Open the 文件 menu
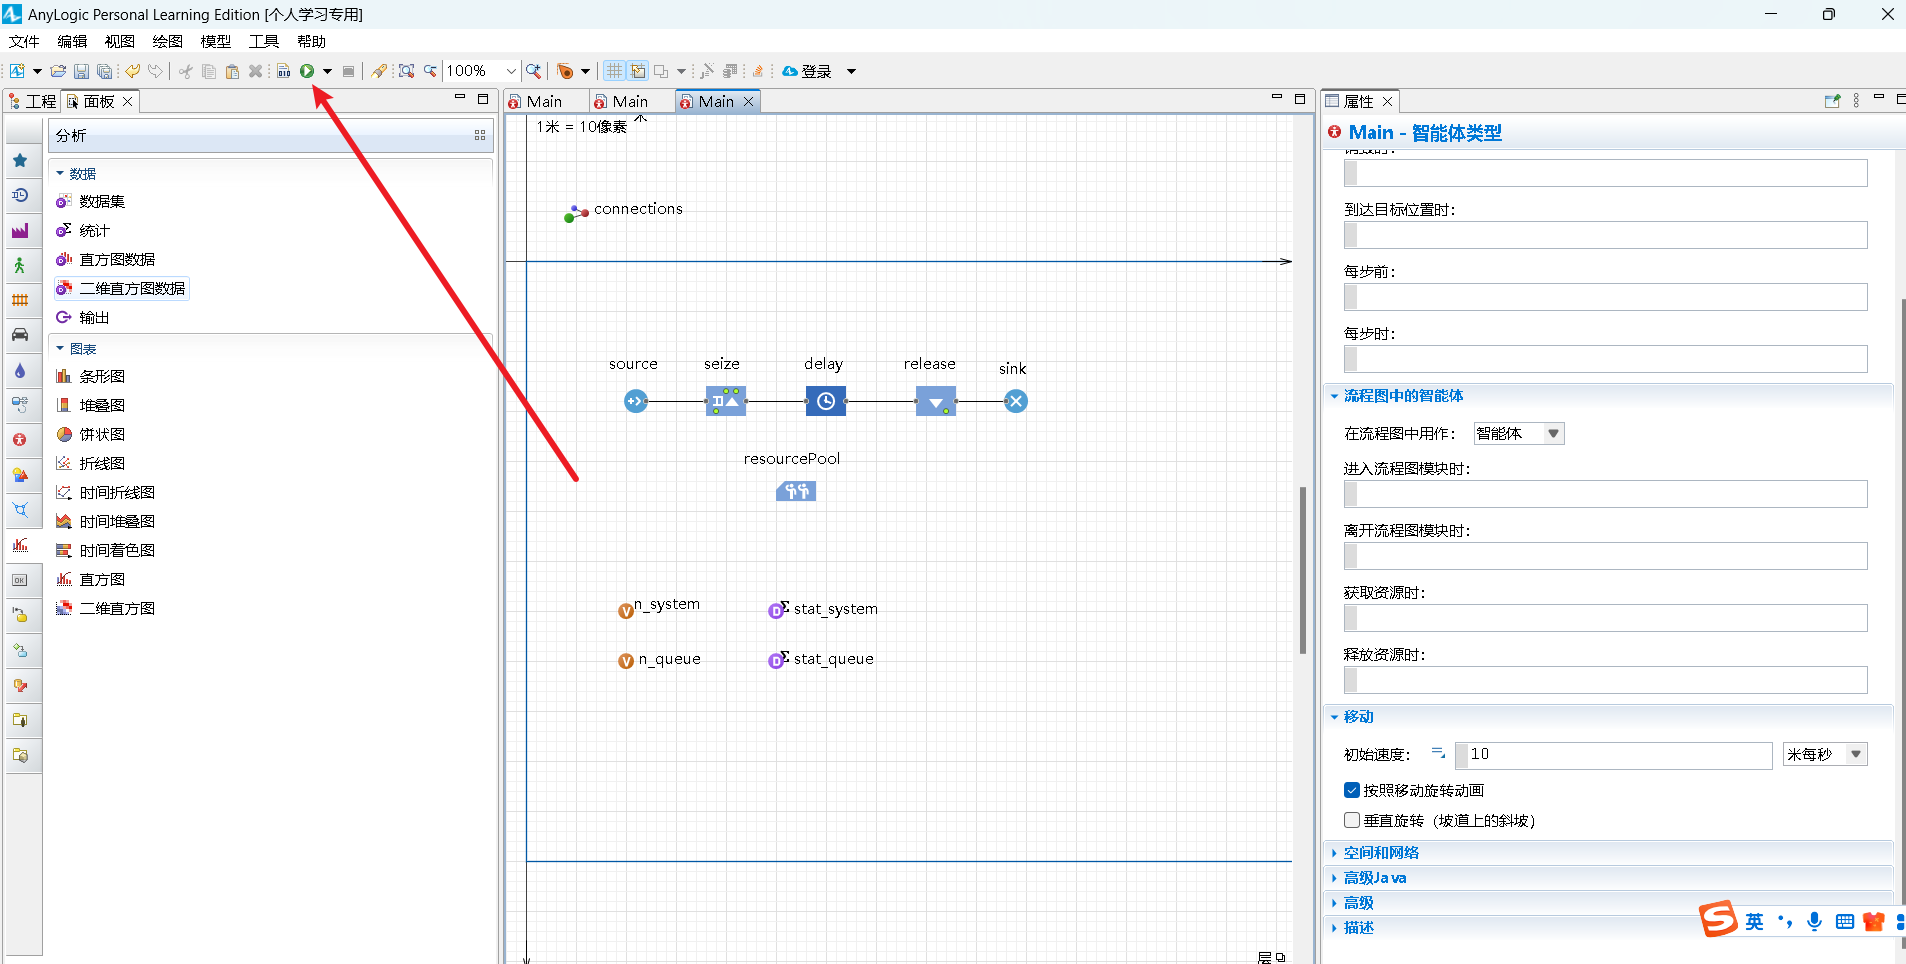The height and width of the screenshot is (964, 1906). [x=24, y=41]
